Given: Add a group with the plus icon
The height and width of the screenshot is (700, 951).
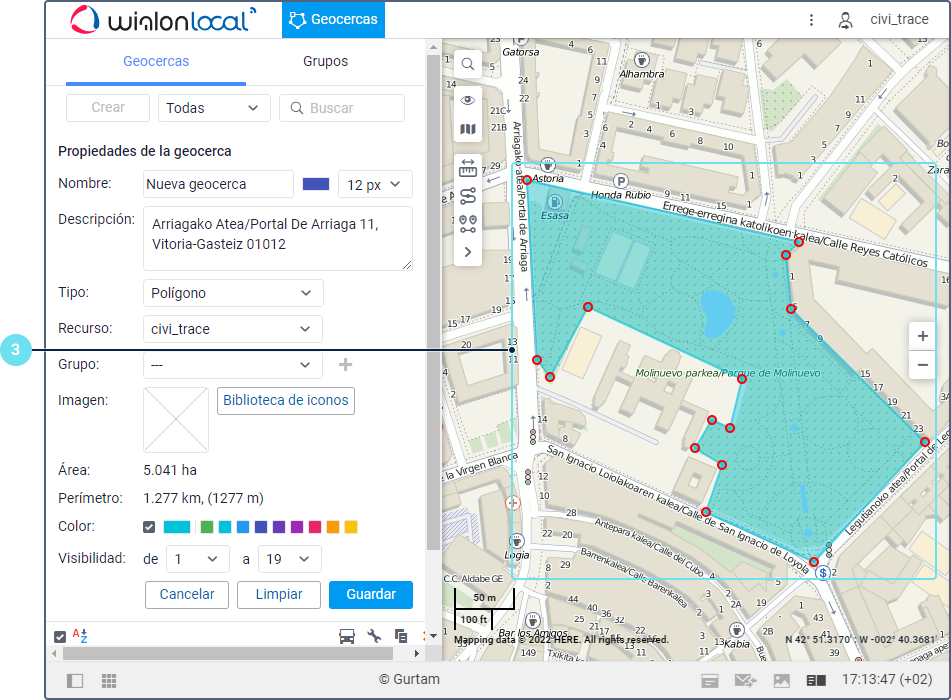Looking at the screenshot, I should [x=345, y=365].
